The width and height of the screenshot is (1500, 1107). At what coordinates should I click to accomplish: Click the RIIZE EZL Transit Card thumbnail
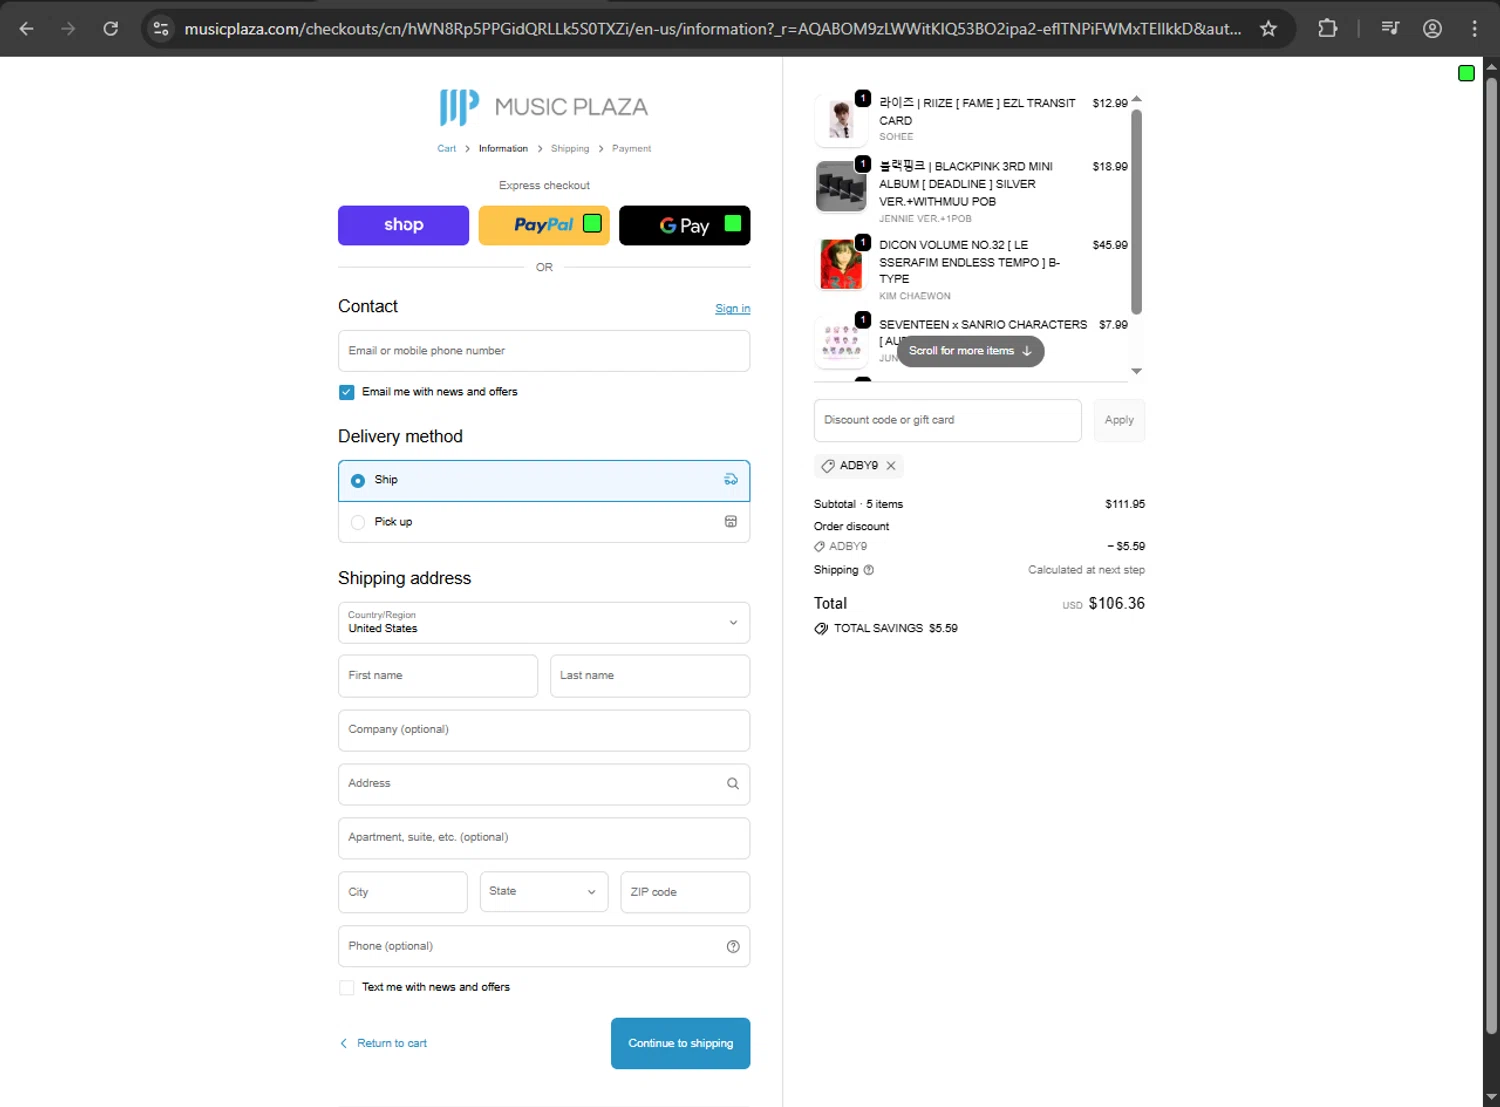click(841, 120)
